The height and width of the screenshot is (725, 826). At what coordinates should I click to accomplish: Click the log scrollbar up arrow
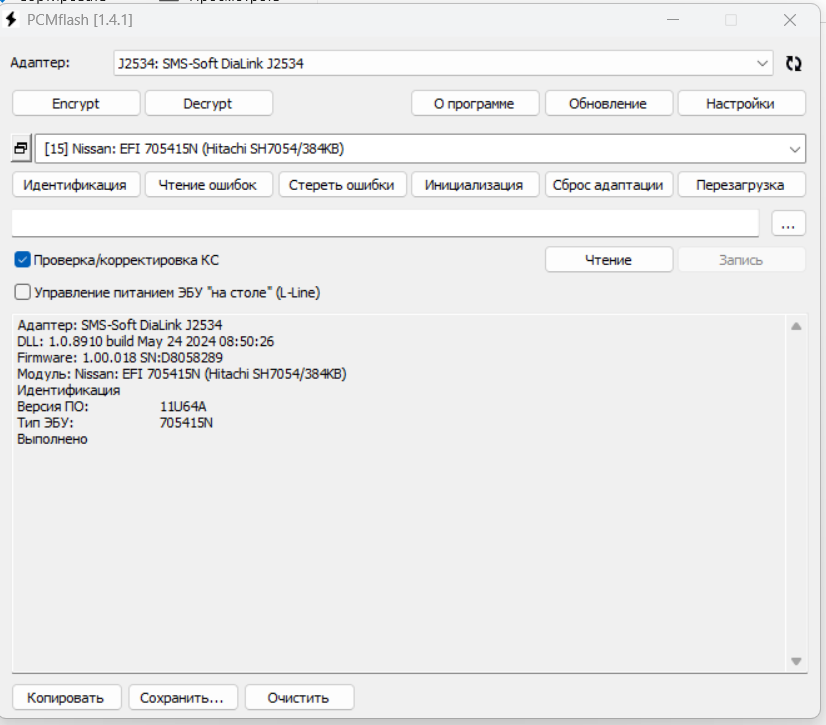796,327
